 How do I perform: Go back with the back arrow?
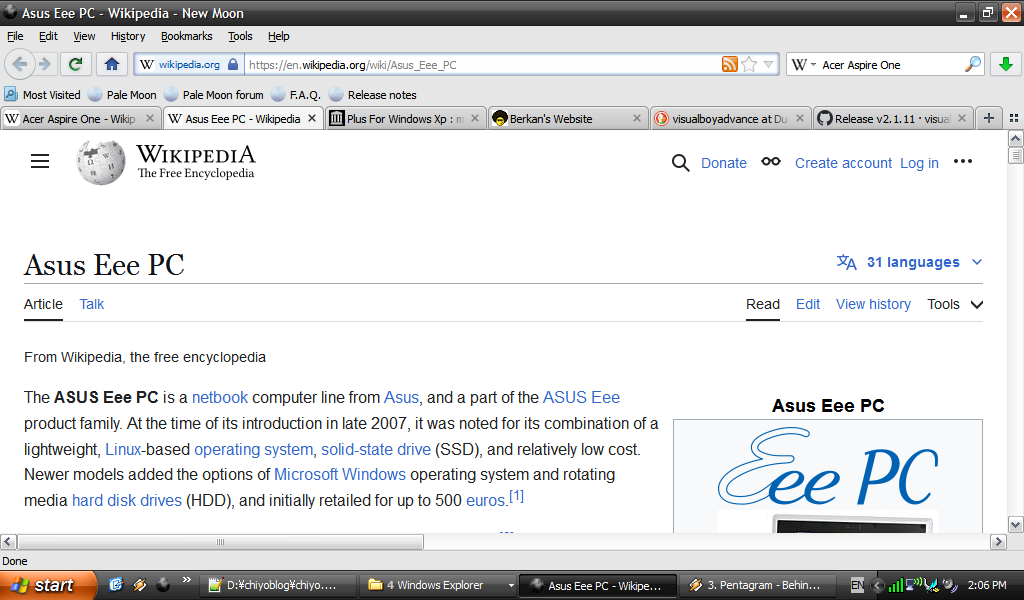click(x=20, y=64)
